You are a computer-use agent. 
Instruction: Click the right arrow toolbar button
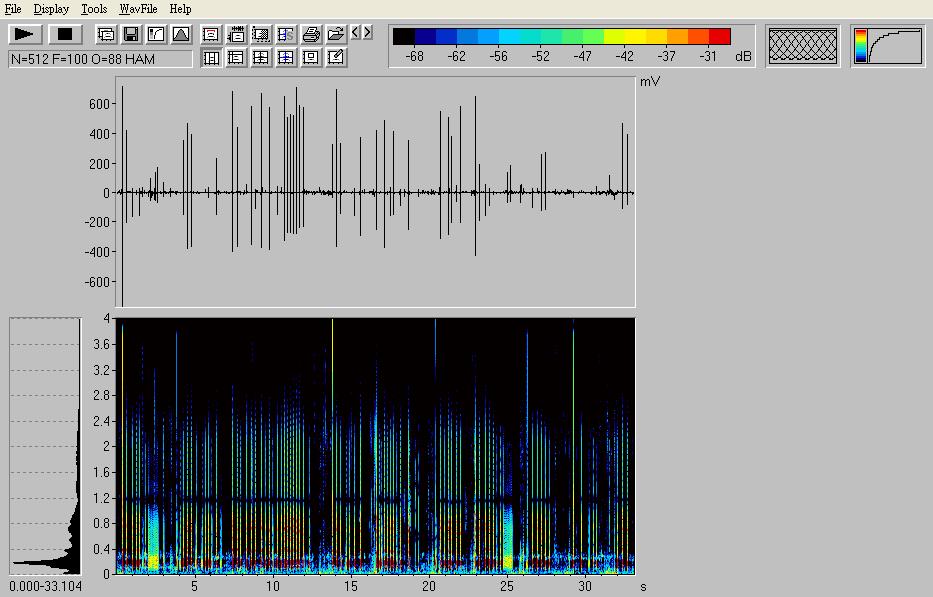pos(368,33)
